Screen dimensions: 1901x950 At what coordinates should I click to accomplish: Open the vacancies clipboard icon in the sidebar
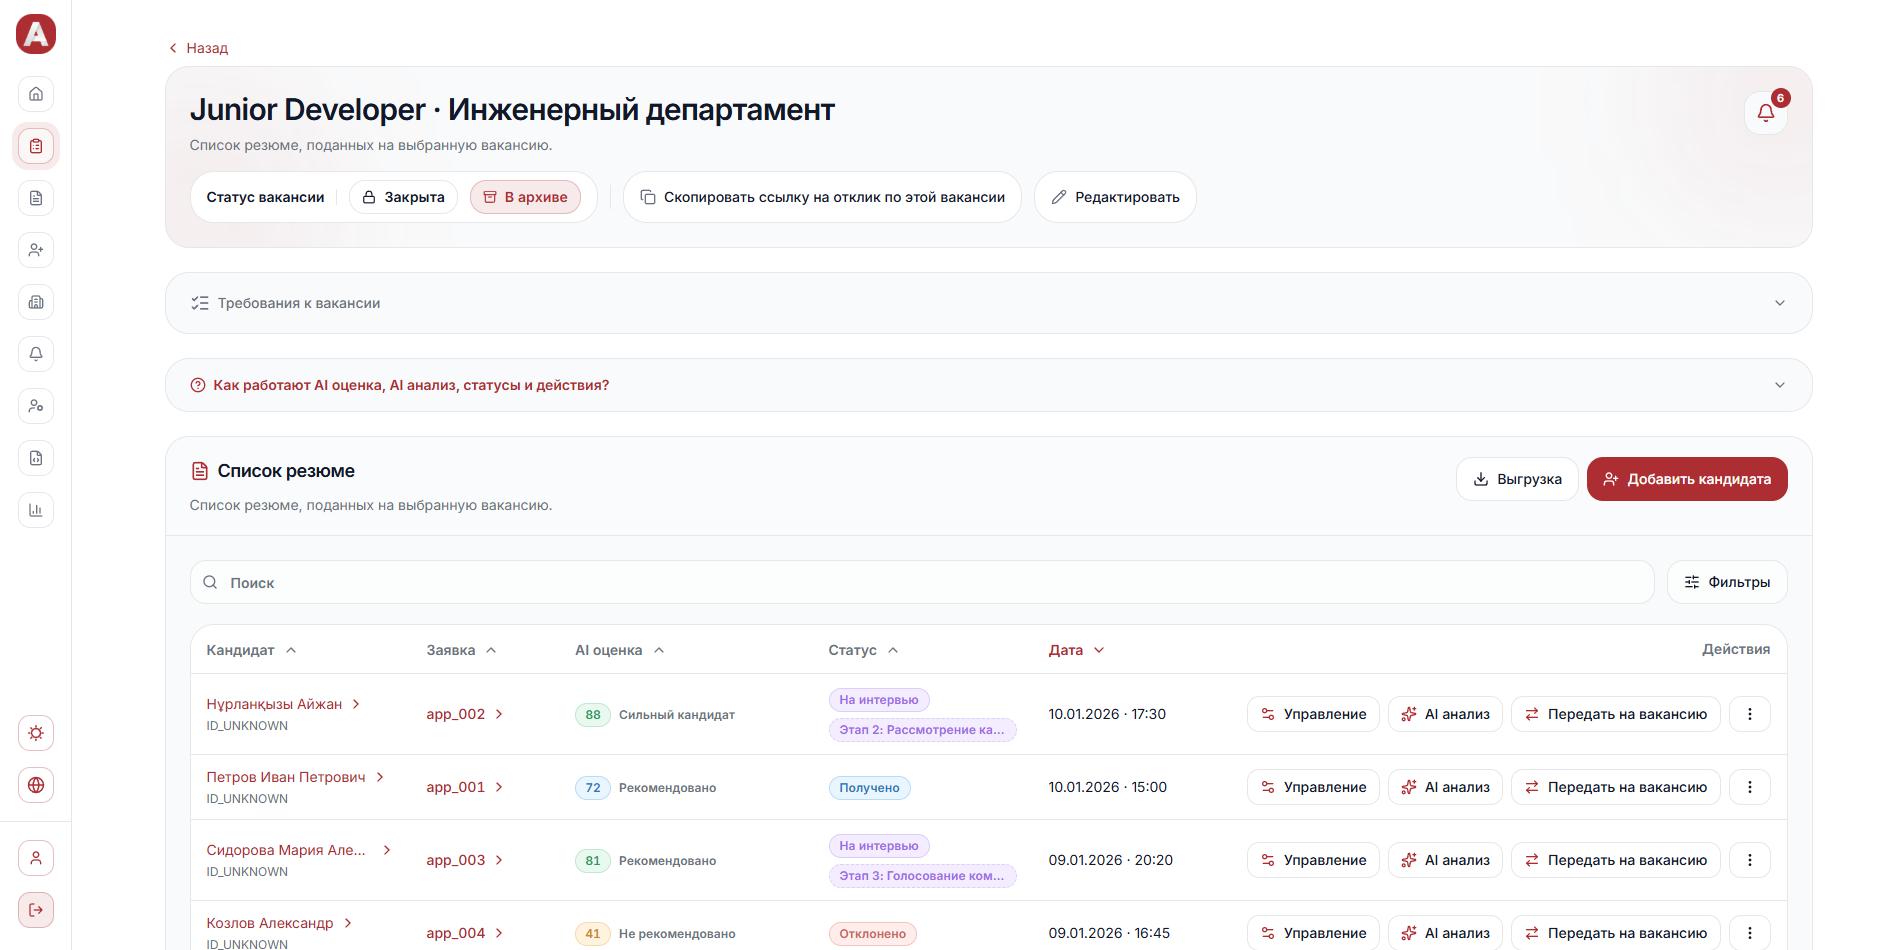click(36, 146)
